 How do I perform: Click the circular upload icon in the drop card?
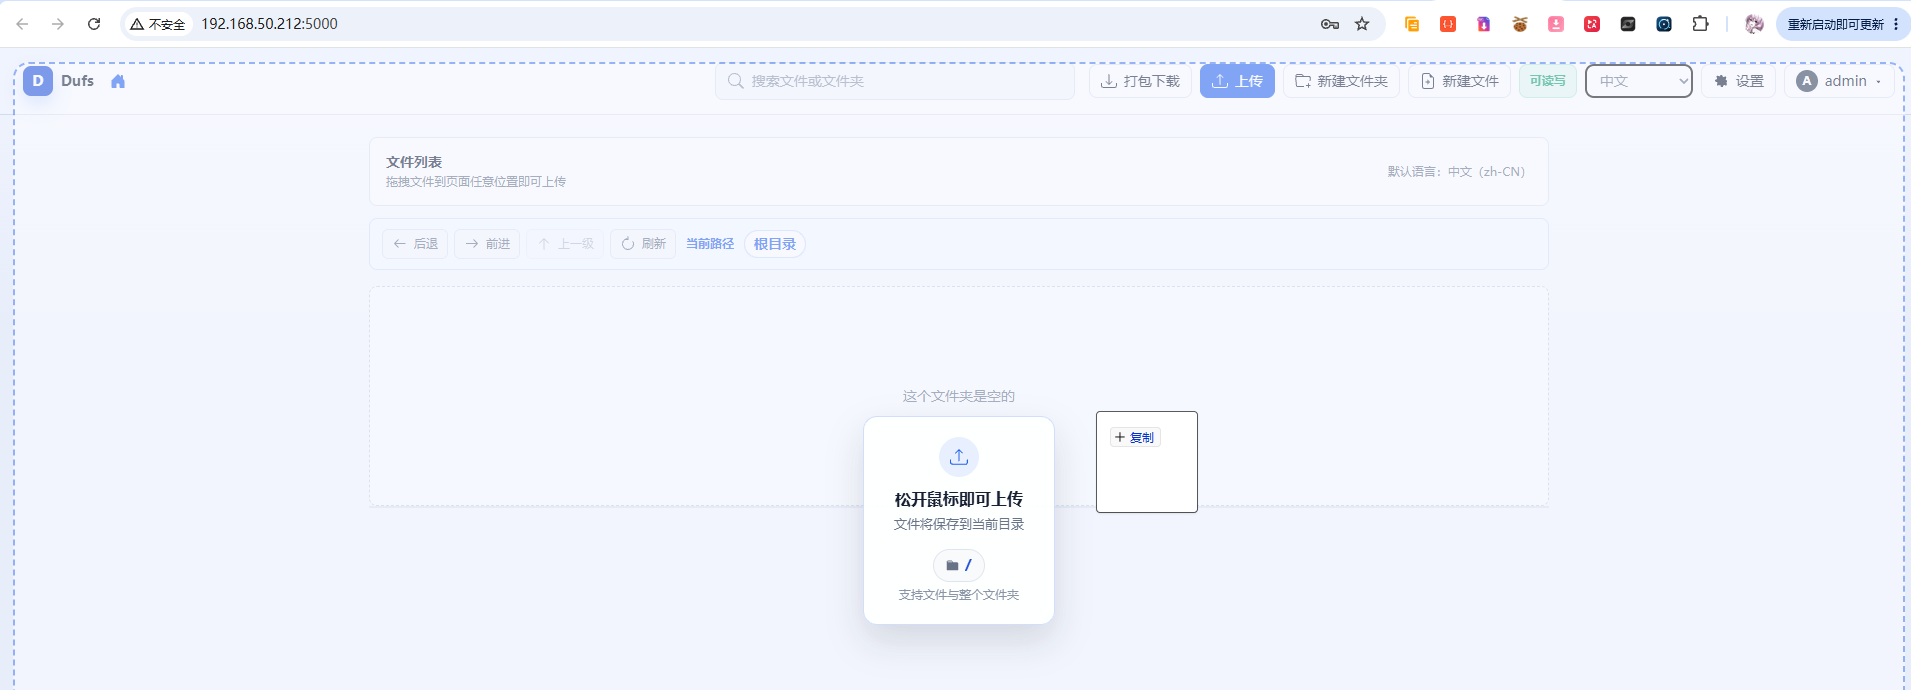[x=959, y=457]
